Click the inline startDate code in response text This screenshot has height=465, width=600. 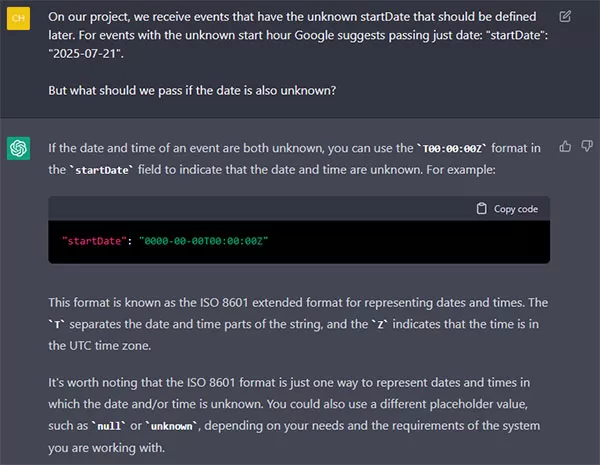pyautogui.click(x=102, y=170)
